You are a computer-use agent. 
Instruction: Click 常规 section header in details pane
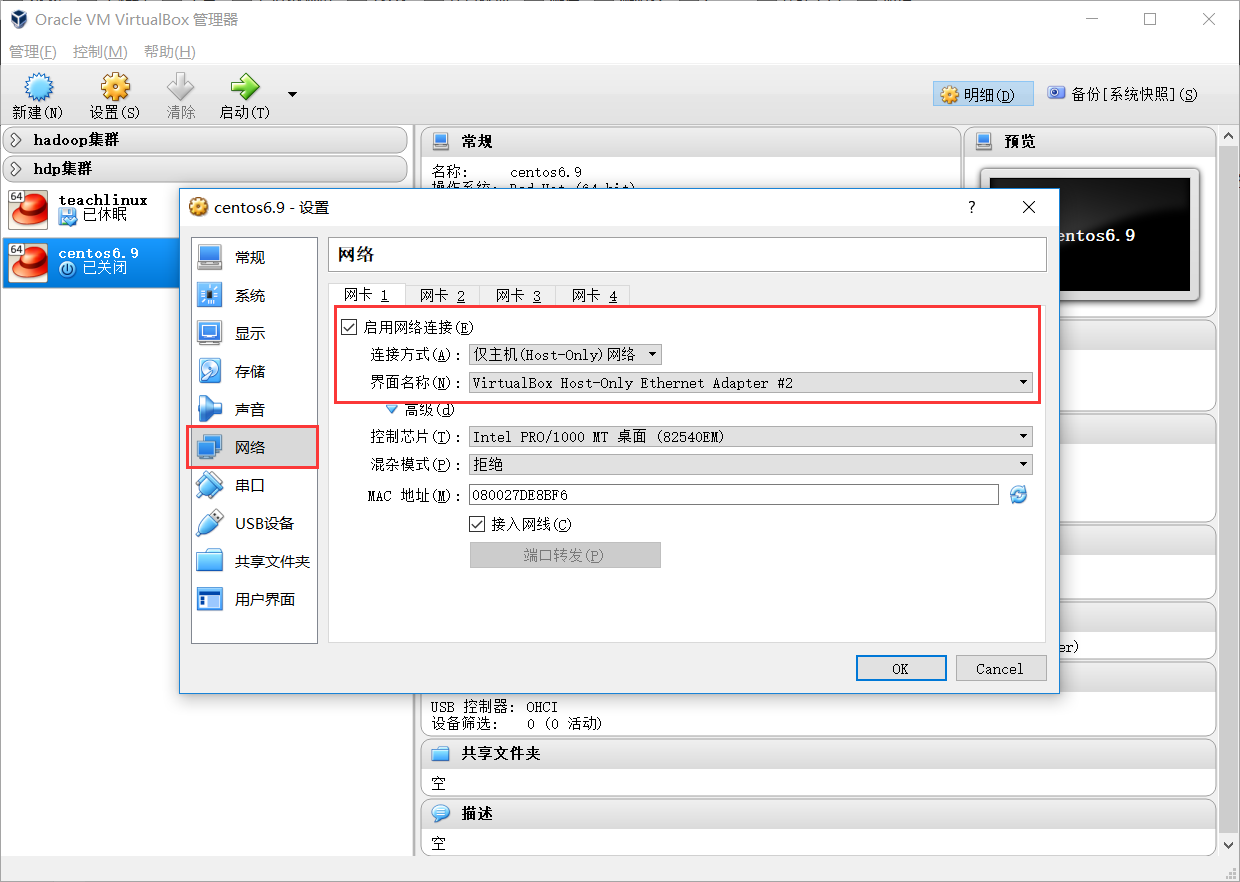(689, 141)
